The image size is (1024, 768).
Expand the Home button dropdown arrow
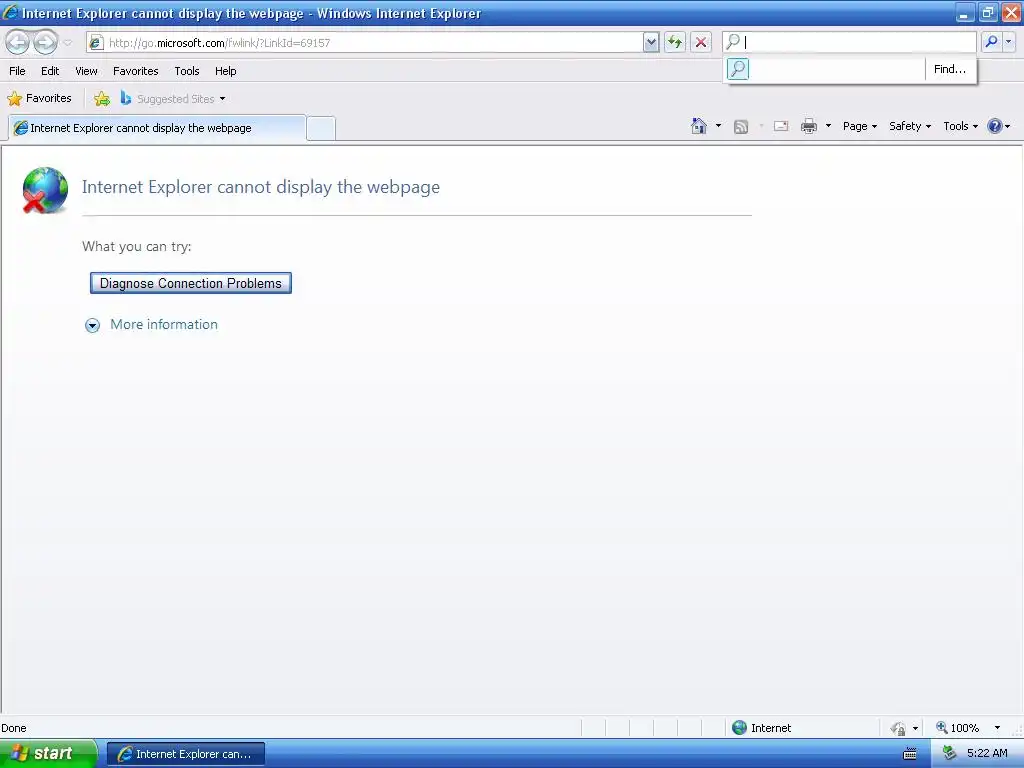coord(718,125)
